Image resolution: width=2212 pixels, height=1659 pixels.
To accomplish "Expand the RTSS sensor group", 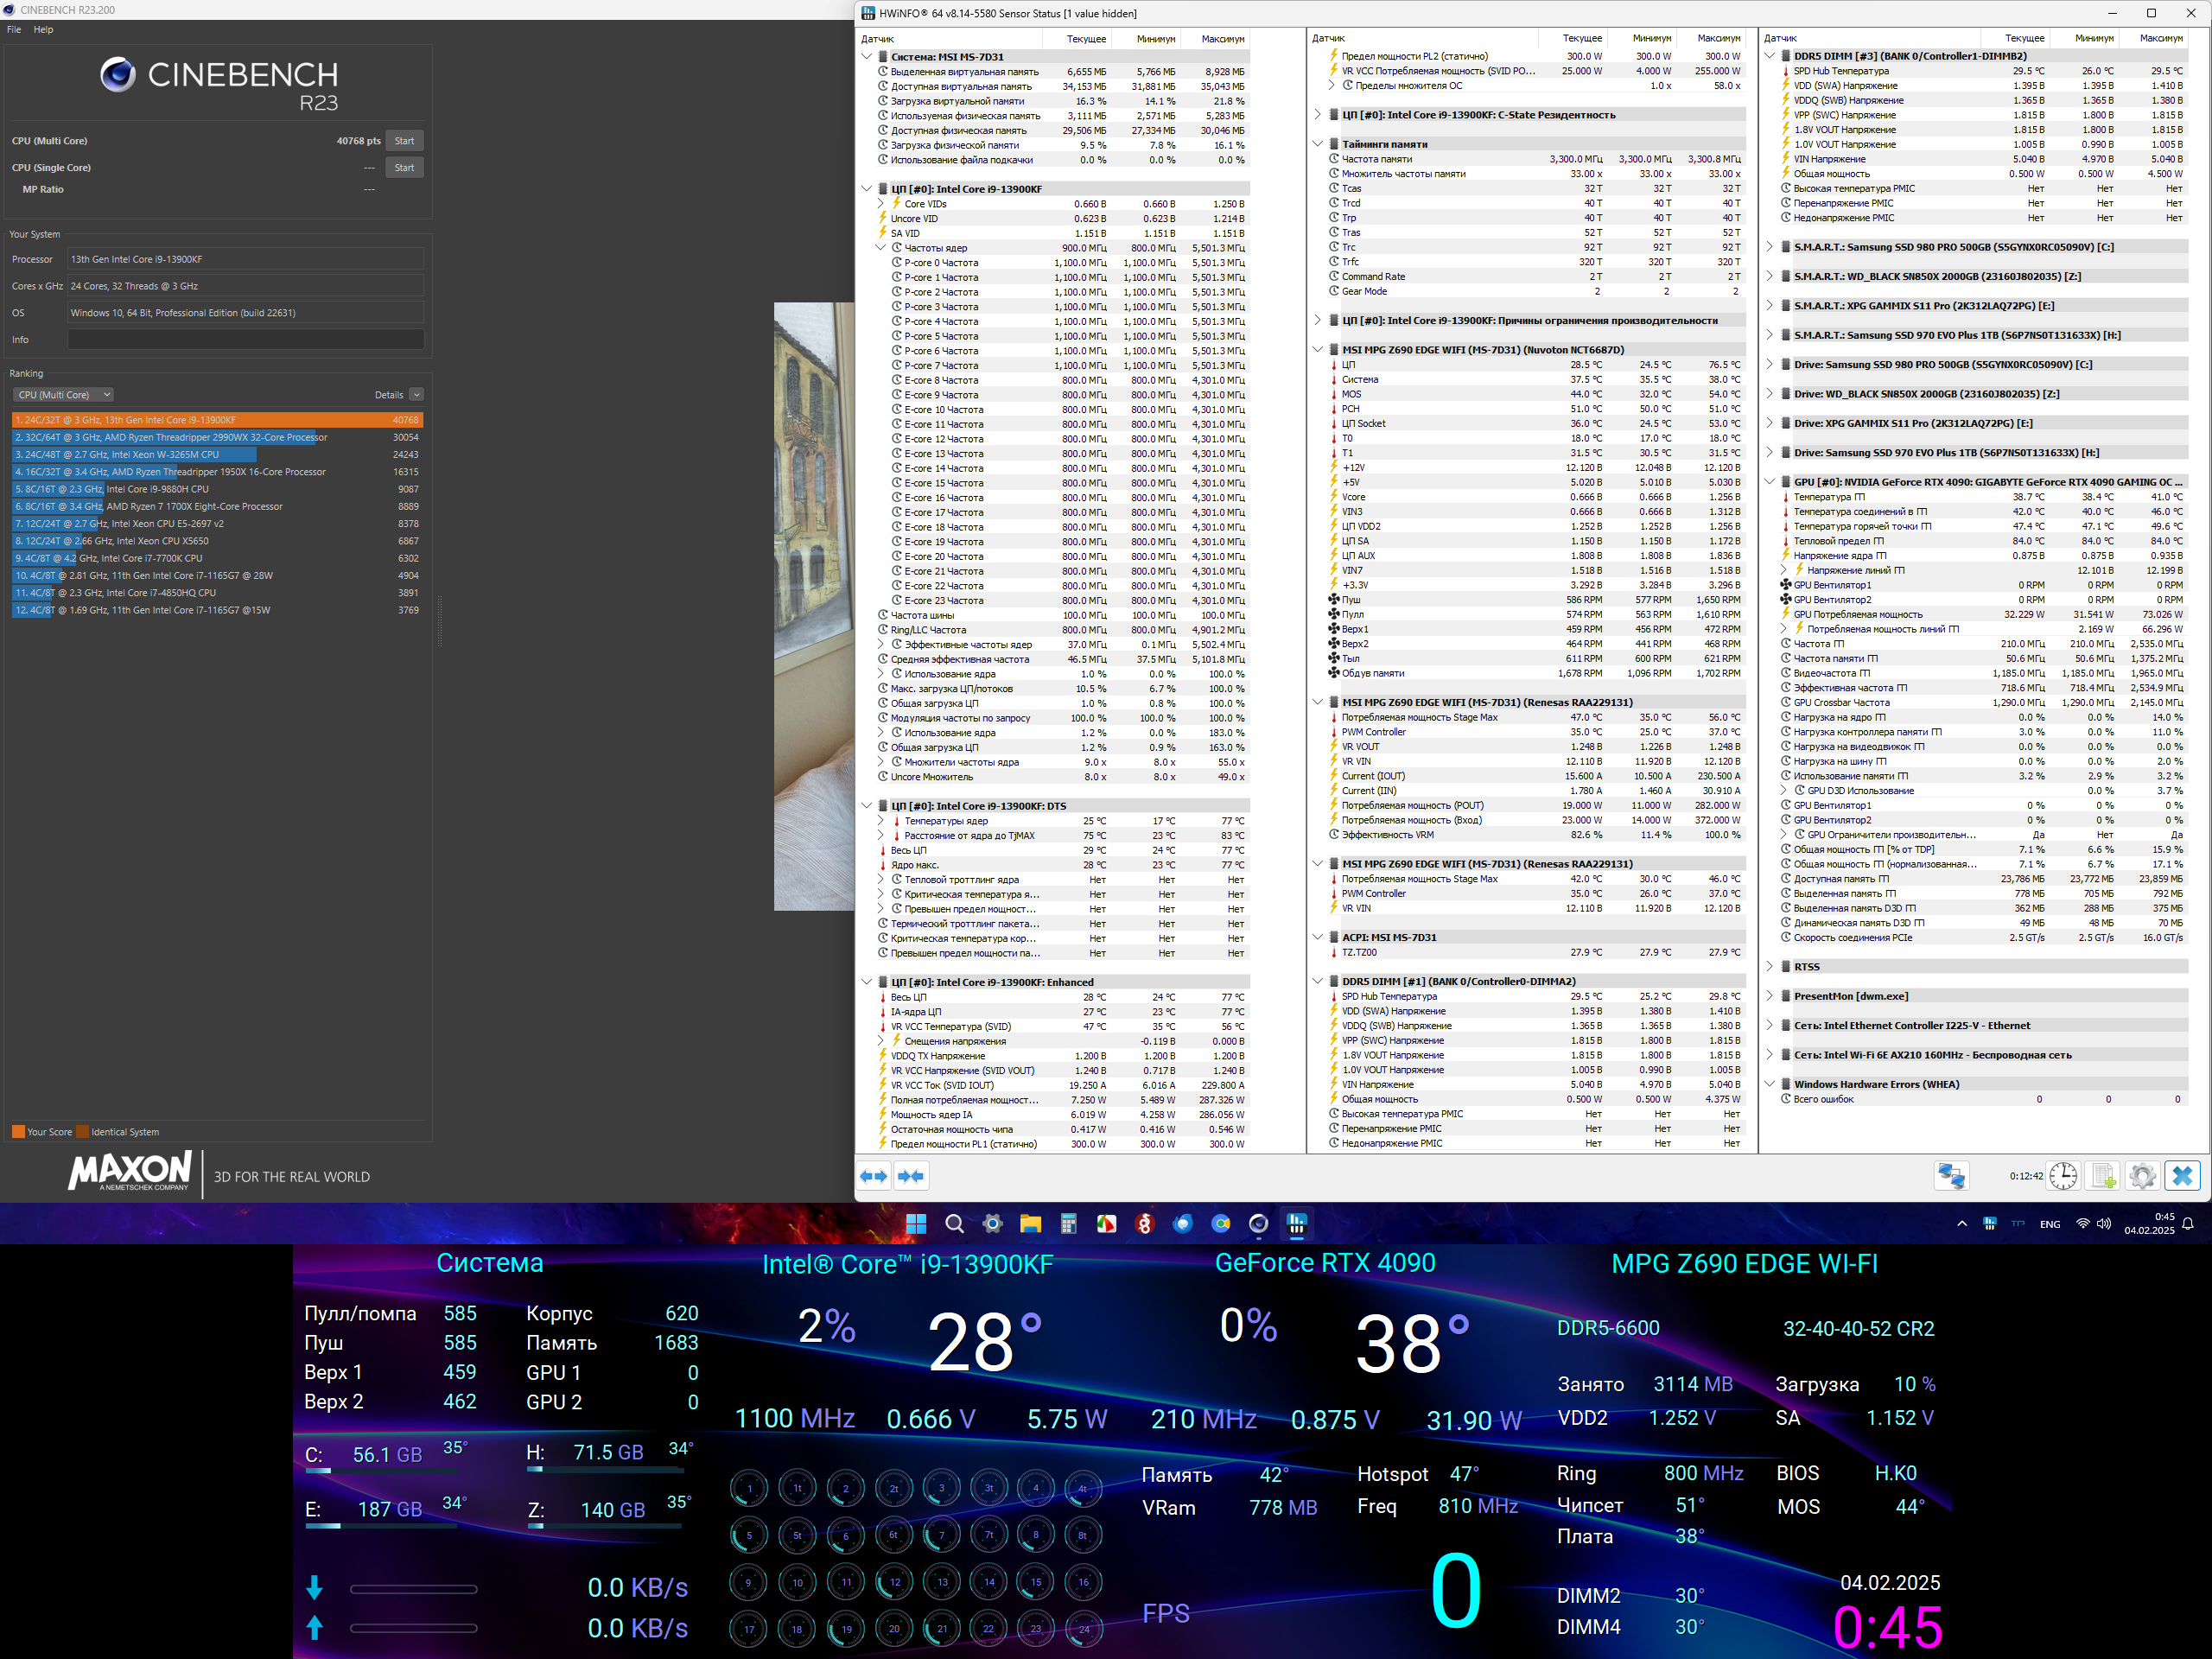I will [1769, 967].
